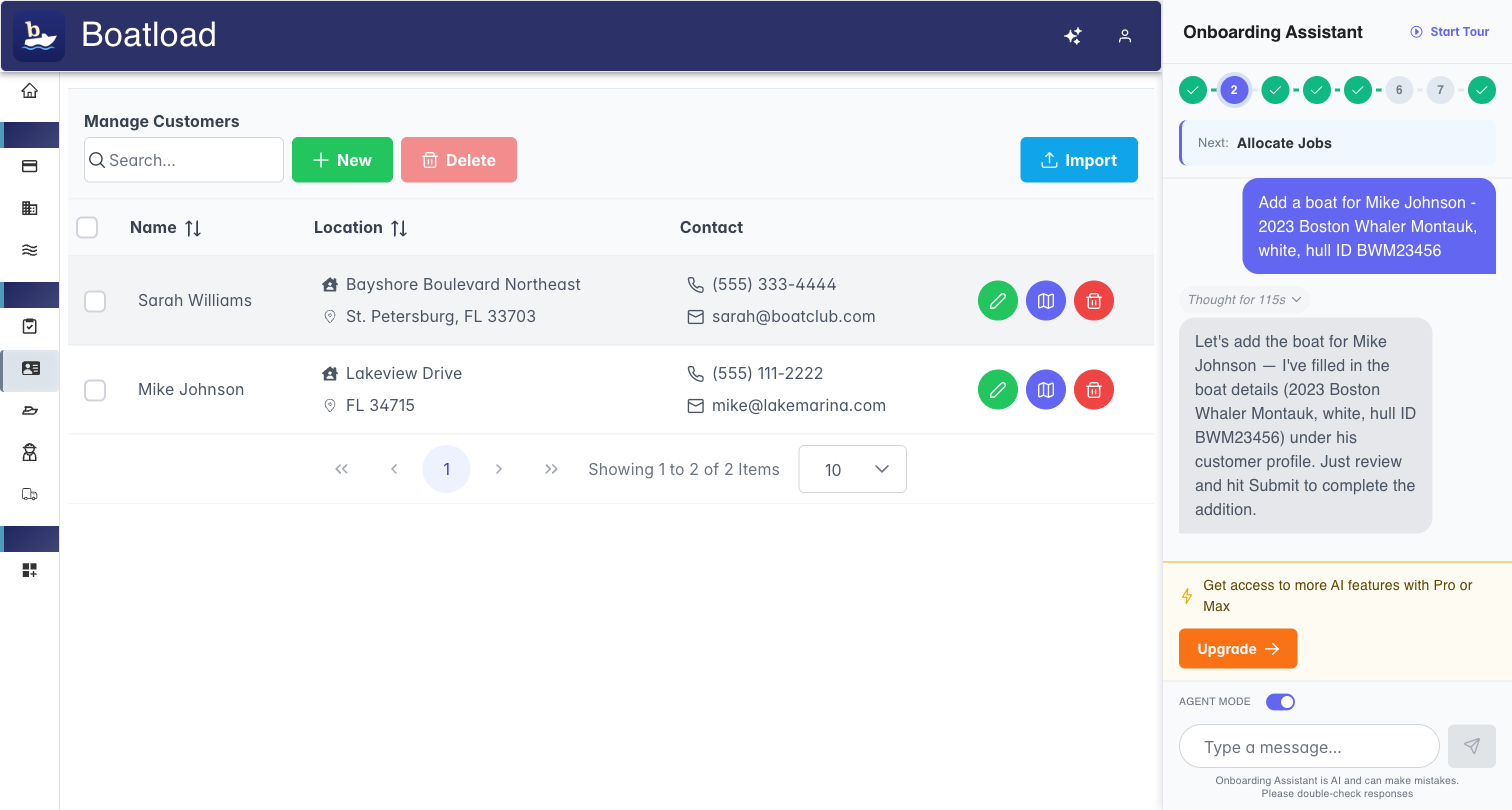Turn off the Agent Mode toggle
Screen dimensions: 1512x810
(1280, 702)
